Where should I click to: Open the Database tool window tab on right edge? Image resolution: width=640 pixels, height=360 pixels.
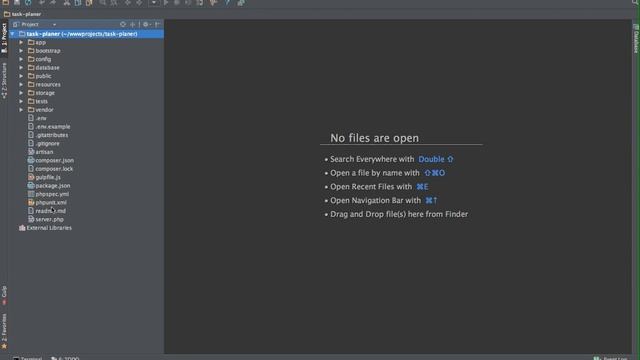(636, 38)
